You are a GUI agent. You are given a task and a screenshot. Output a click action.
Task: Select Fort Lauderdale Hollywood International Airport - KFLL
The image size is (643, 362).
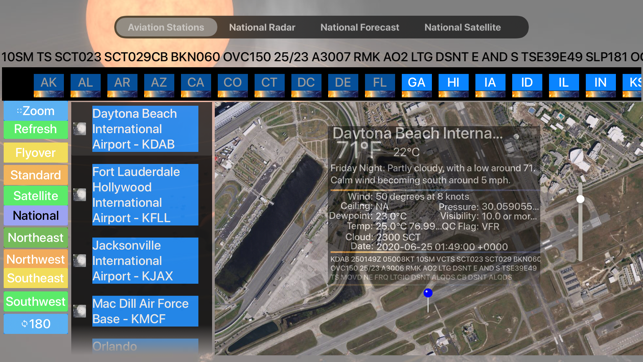click(x=145, y=195)
